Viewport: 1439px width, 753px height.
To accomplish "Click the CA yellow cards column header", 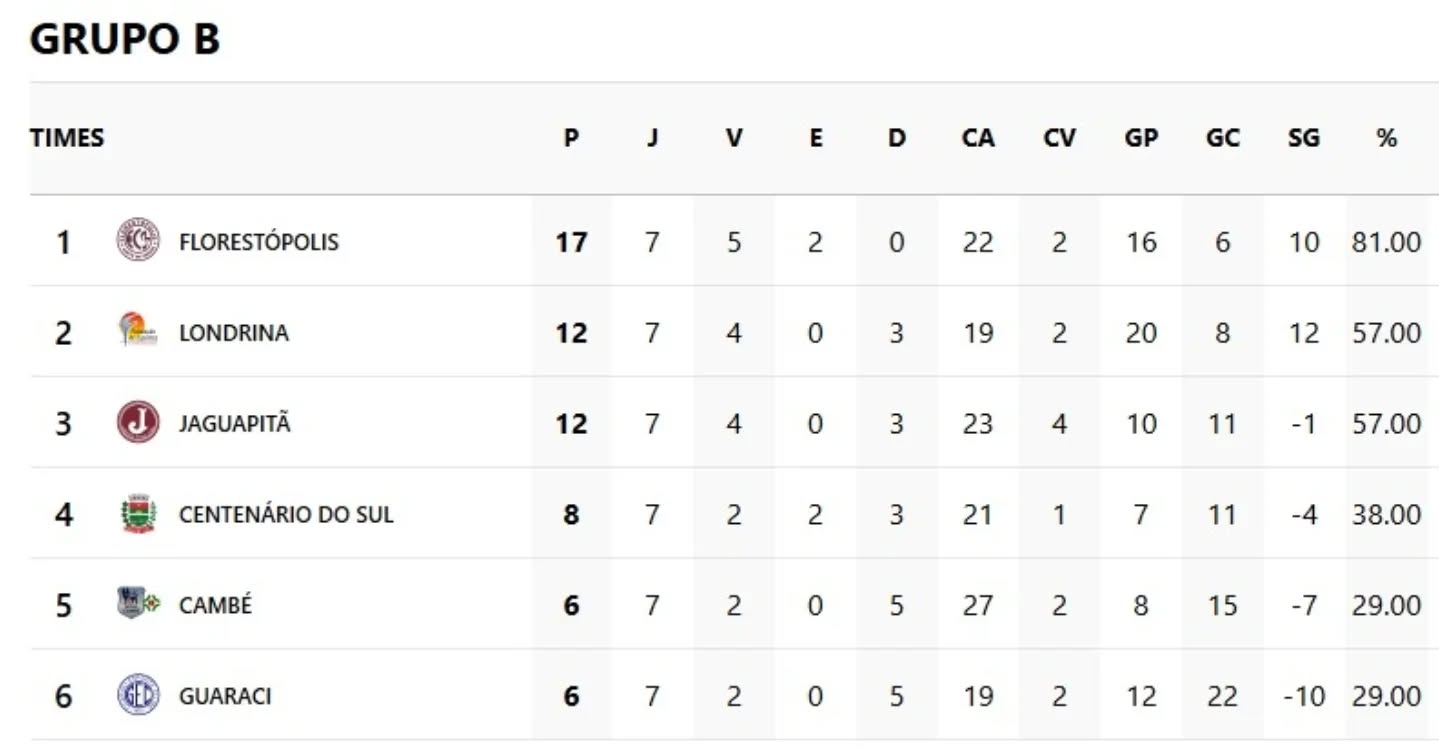I will tap(978, 138).
